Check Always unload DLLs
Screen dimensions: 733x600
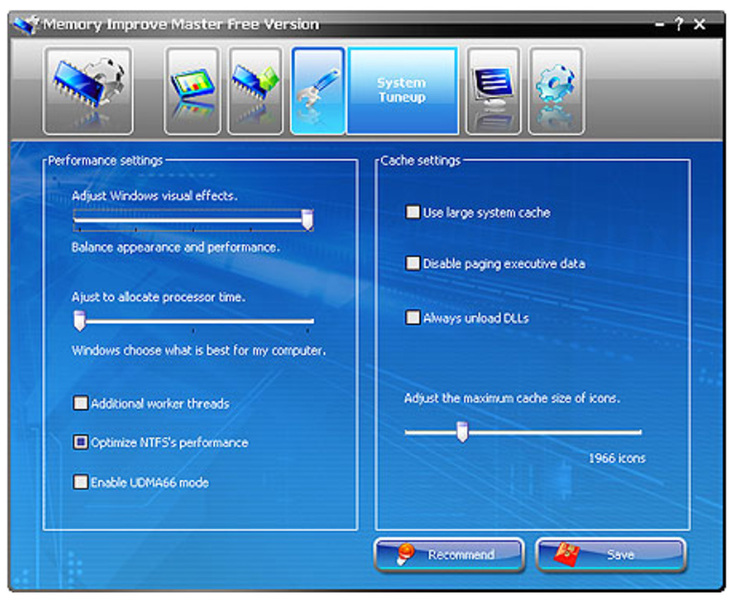(x=412, y=318)
